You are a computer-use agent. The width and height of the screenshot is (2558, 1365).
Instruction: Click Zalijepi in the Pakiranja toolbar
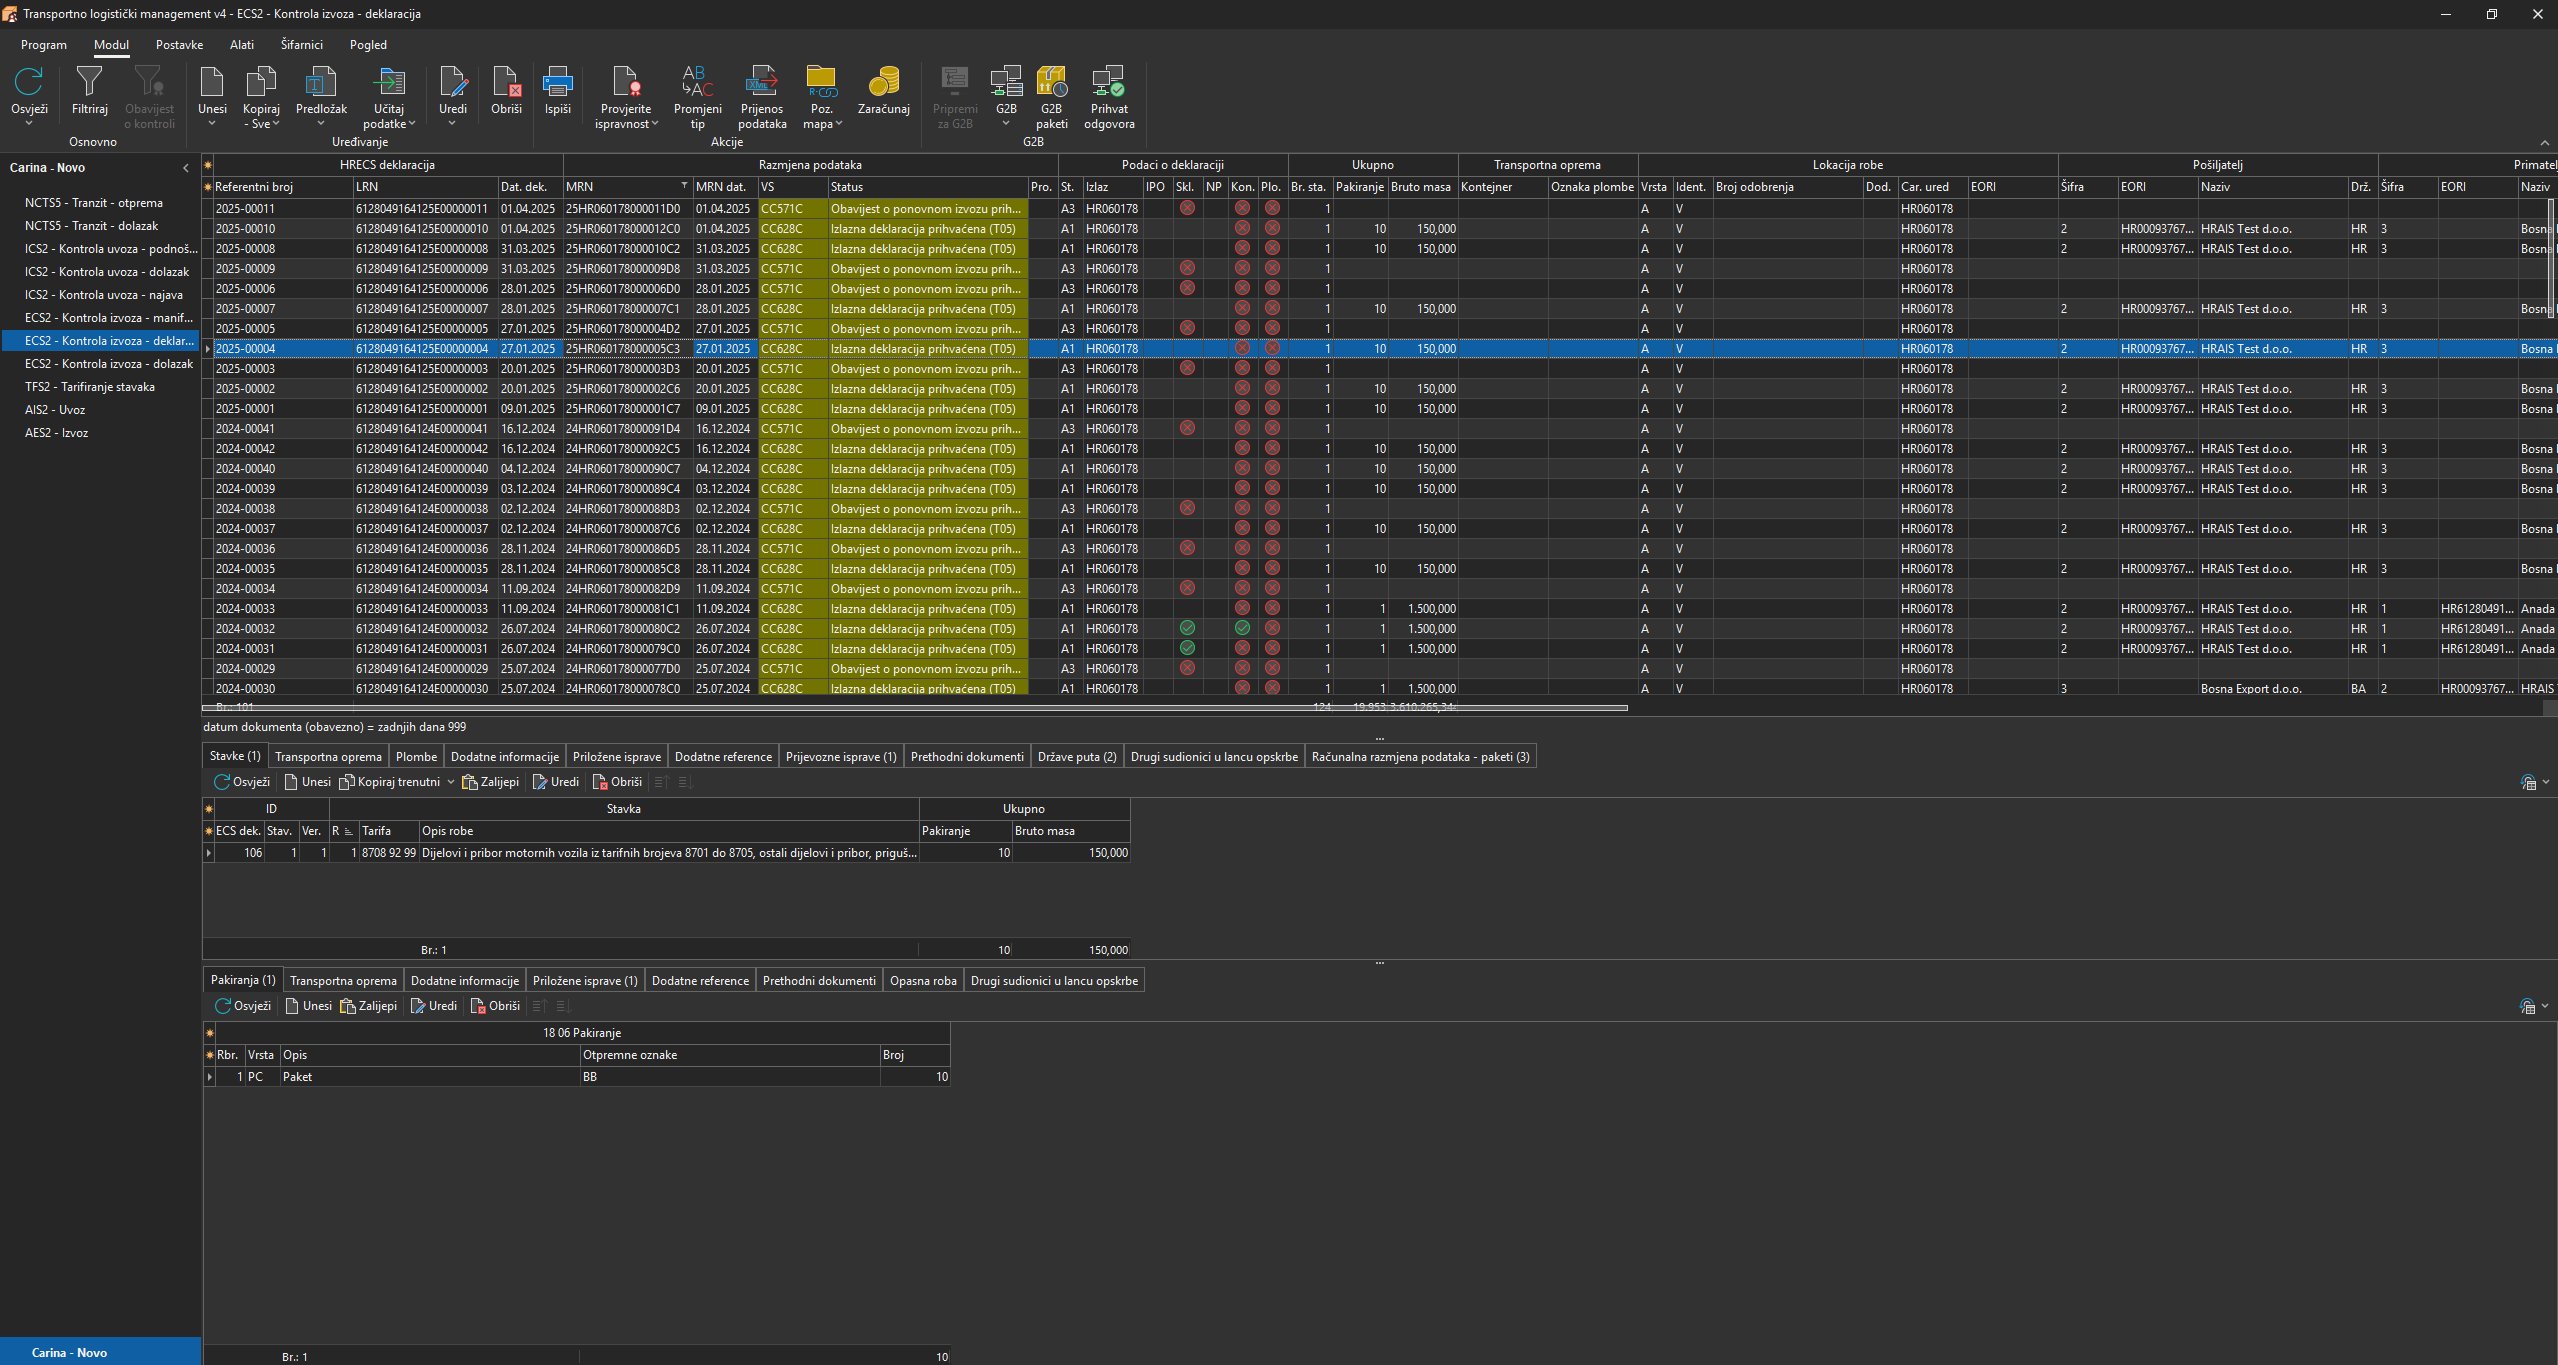tap(369, 1006)
